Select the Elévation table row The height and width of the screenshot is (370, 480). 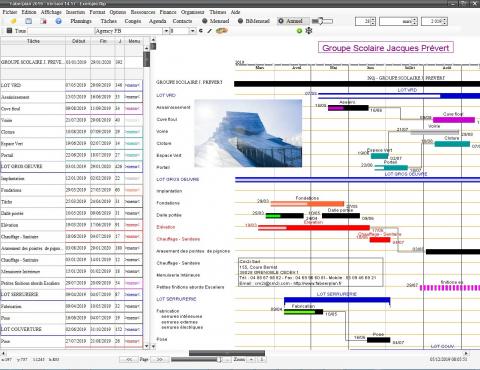click(x=72, y=225)
